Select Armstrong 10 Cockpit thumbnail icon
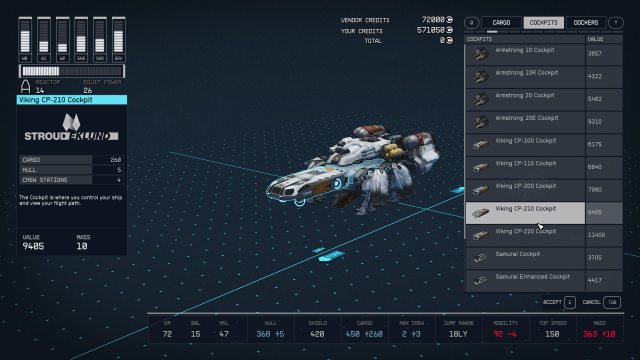The image size is (640, 360). pos(481,54)
